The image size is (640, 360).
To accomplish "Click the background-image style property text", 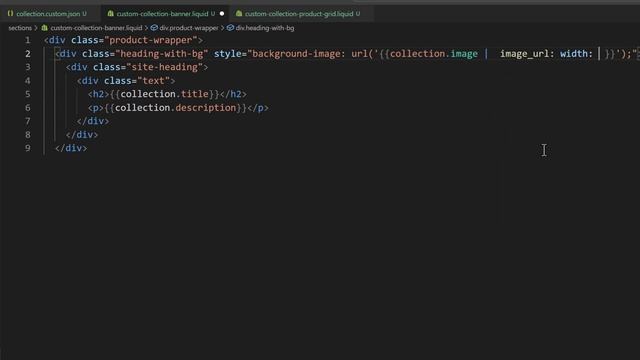I will (x=296, y=53).
